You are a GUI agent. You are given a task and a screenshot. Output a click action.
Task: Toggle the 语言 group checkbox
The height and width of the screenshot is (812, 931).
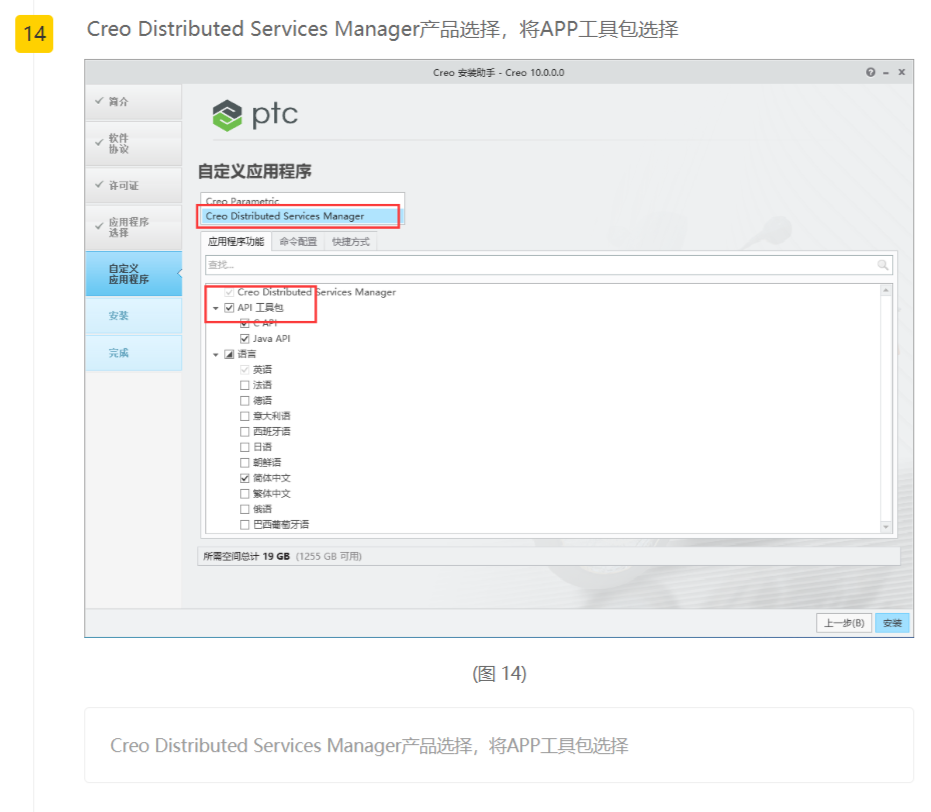pyautogui.click(x=229, y=354)
